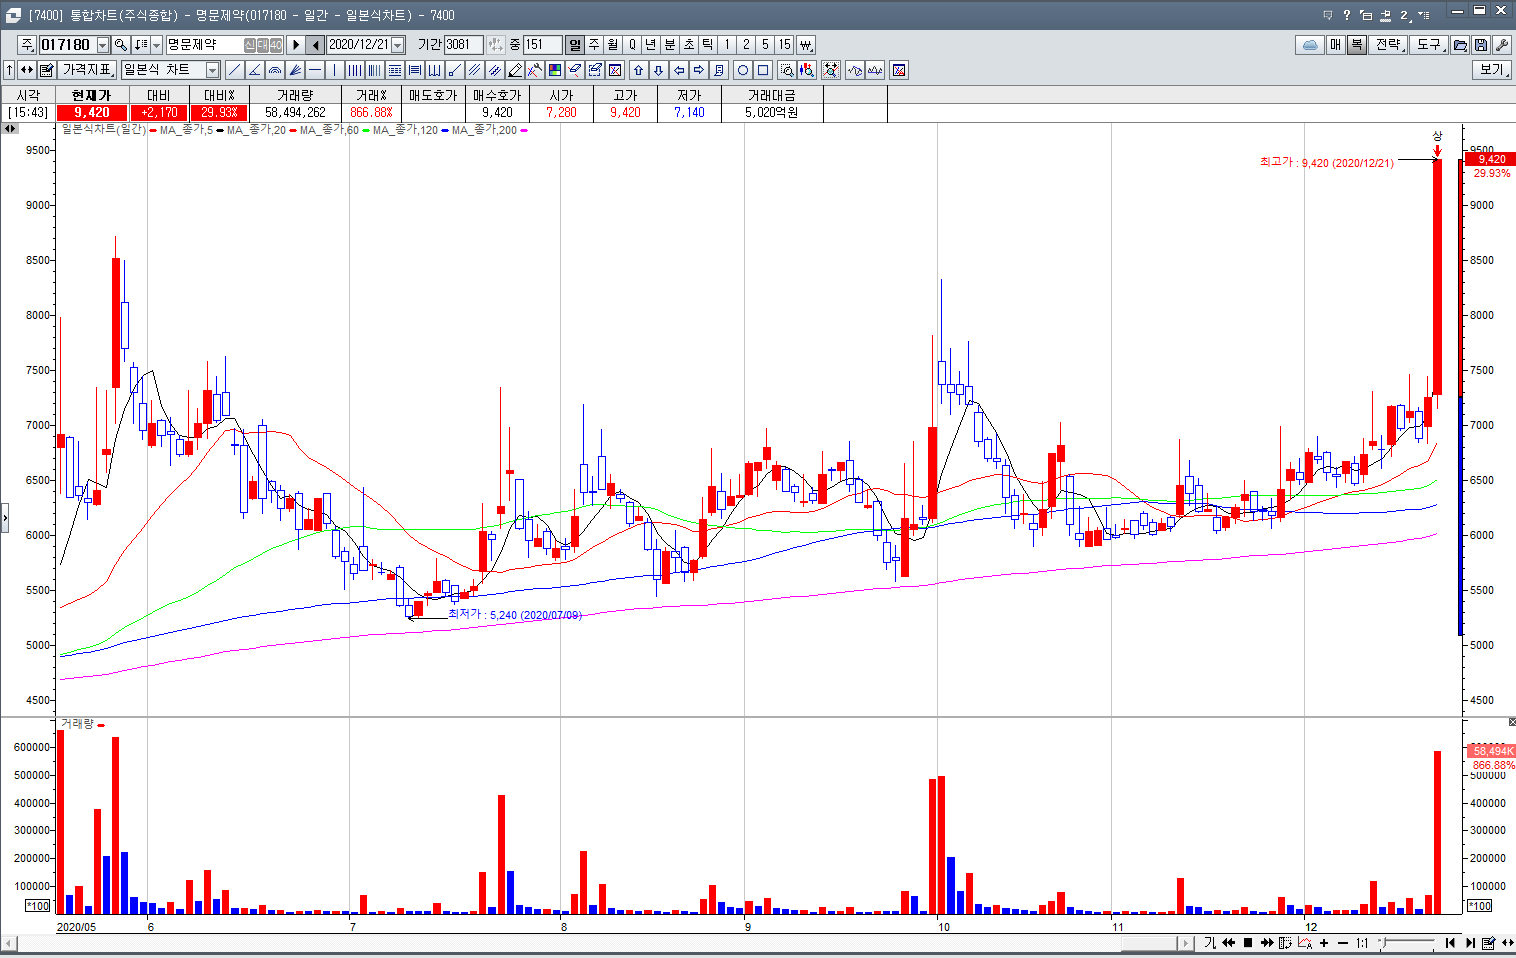This screenshot has height=958, width=1516.
Task: Click the count input field showing 151
Action: click(543, 45)
